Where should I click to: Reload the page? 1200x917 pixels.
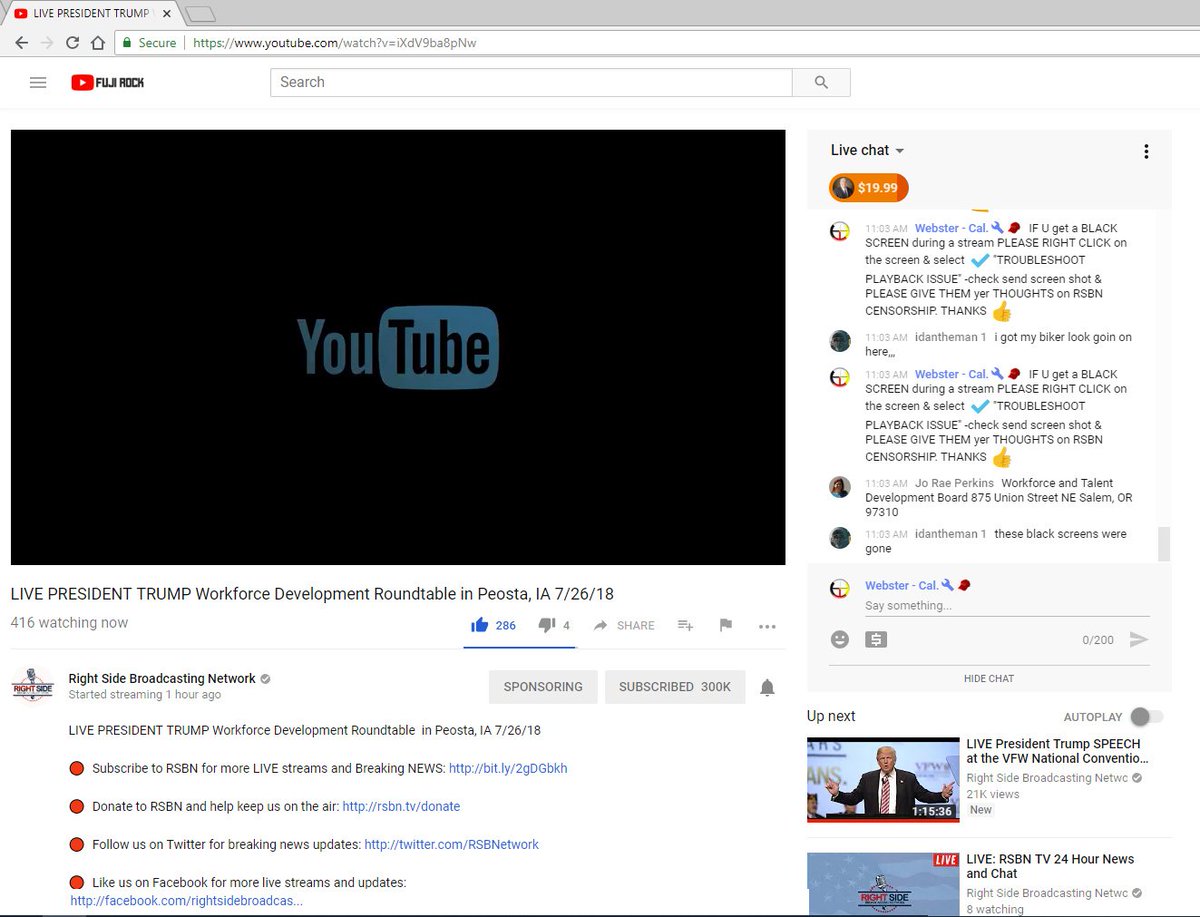72,43
